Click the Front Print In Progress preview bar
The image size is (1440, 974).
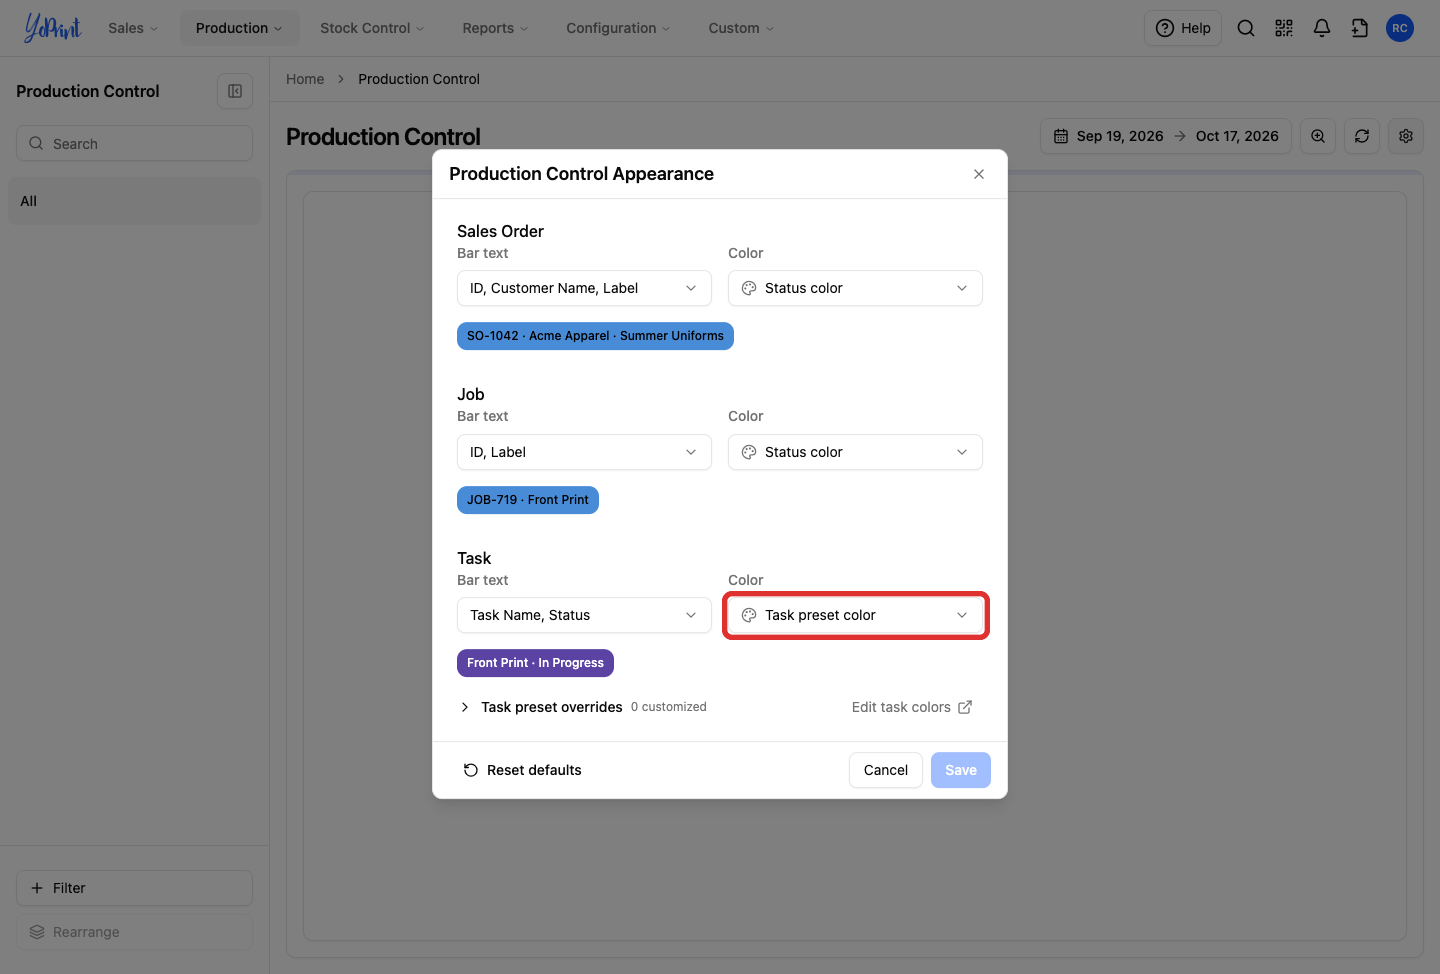point(535,663)
